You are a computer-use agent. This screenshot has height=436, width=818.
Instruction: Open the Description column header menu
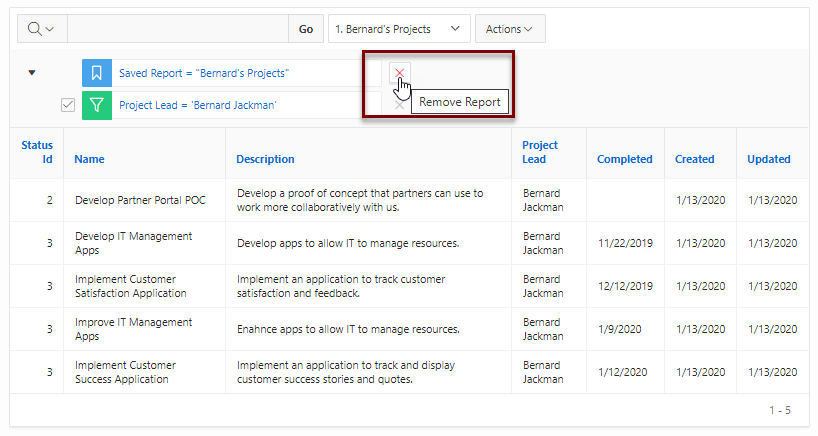(x=265, y=159)
